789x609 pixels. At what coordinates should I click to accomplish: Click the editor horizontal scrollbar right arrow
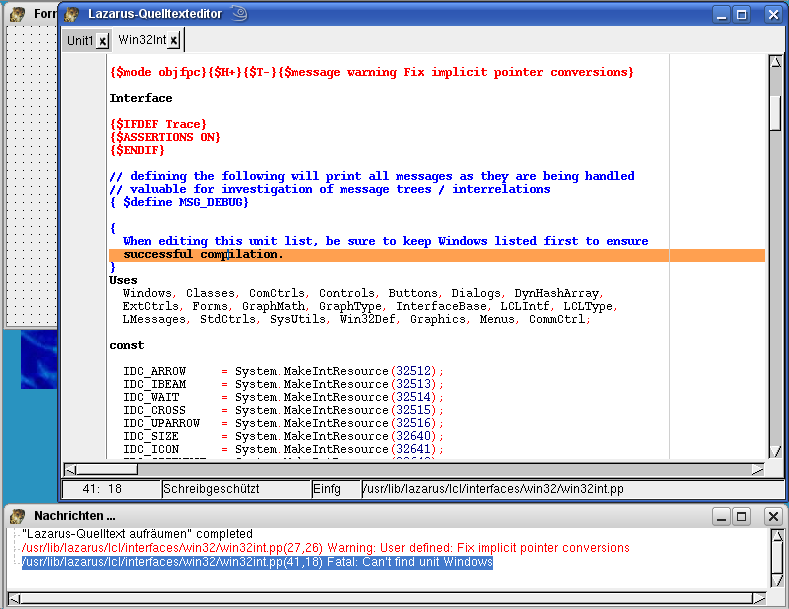pyautogui.click(x=758, y=469)
